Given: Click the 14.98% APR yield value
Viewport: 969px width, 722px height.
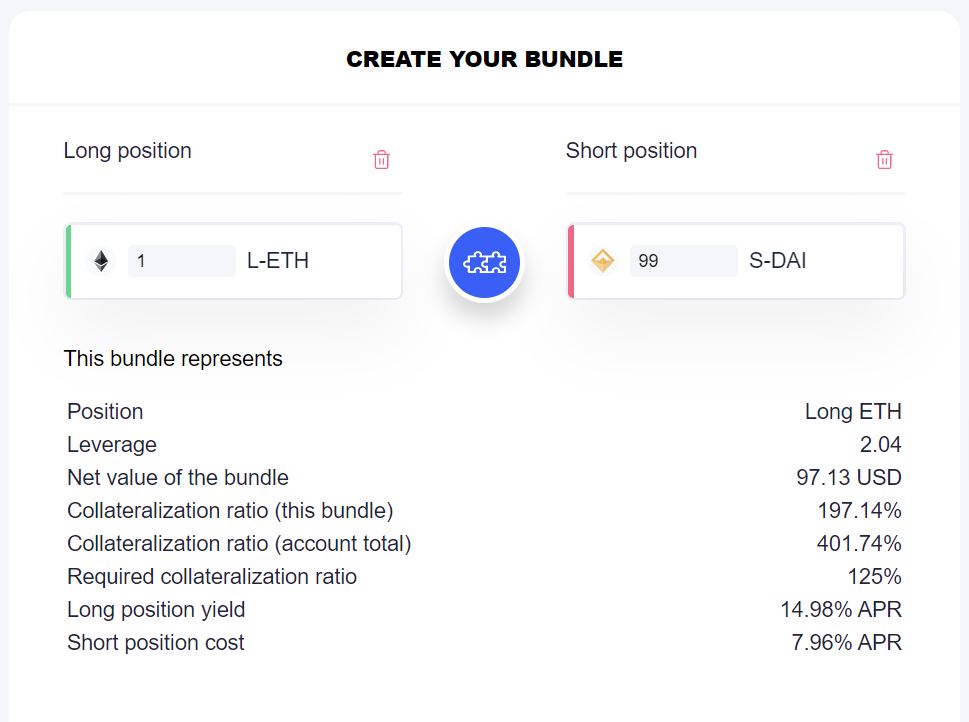Looking at the screenshot, I should tap(841, 610).
